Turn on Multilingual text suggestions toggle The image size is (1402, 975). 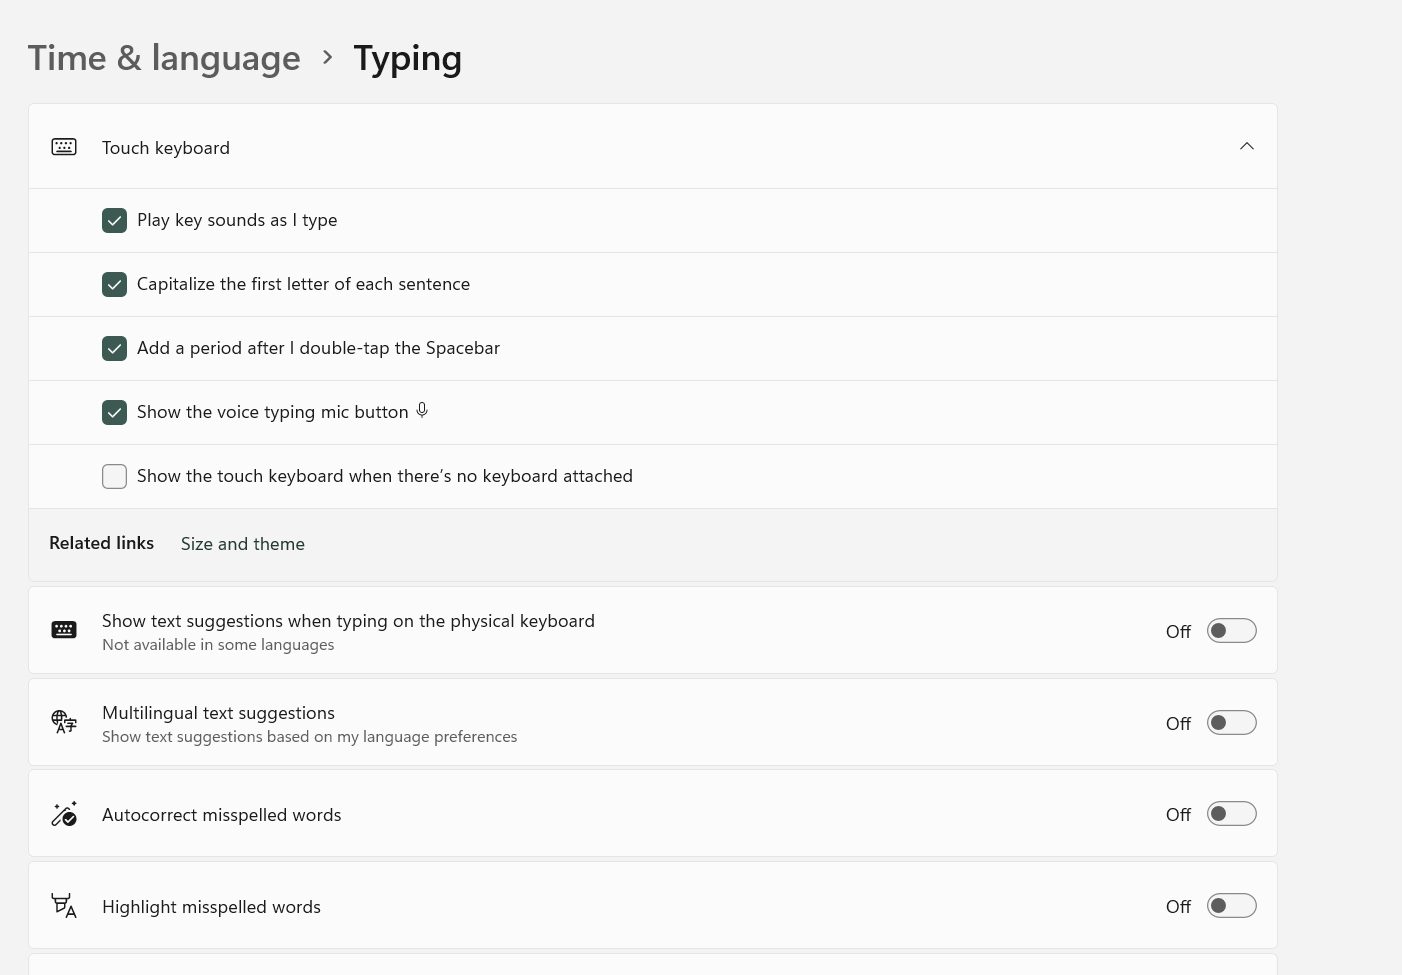(x=1231, y=723)
